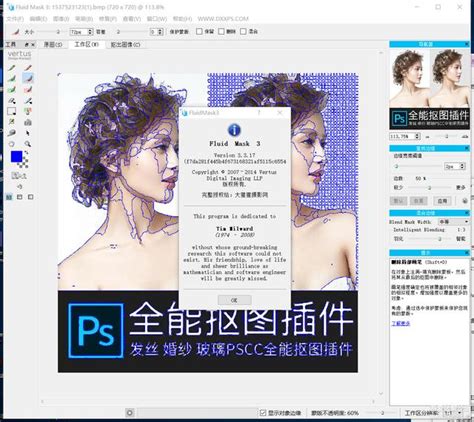The height and width of the screenshot is (422, 474).
Task: Open the Blend Mask Width dropdown
Action: pyautogui.click(x=453, y=222)
